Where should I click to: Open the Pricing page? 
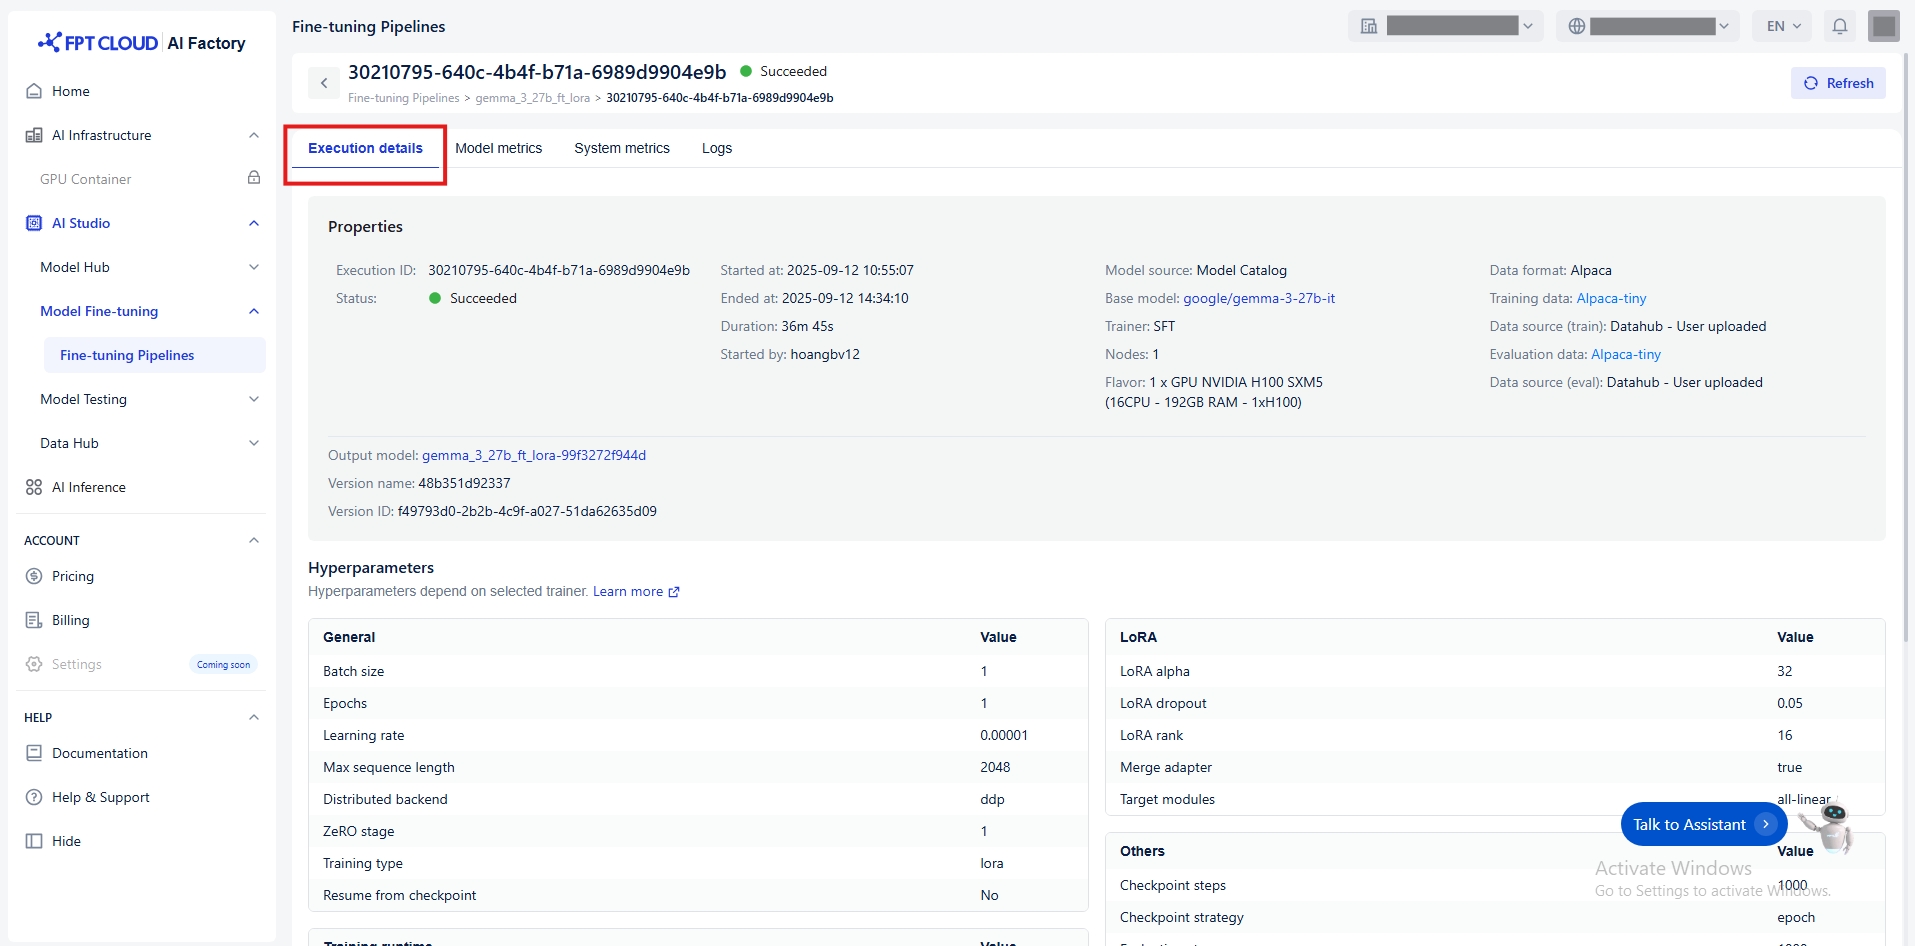pyautogui.click(x=72, y=576)
